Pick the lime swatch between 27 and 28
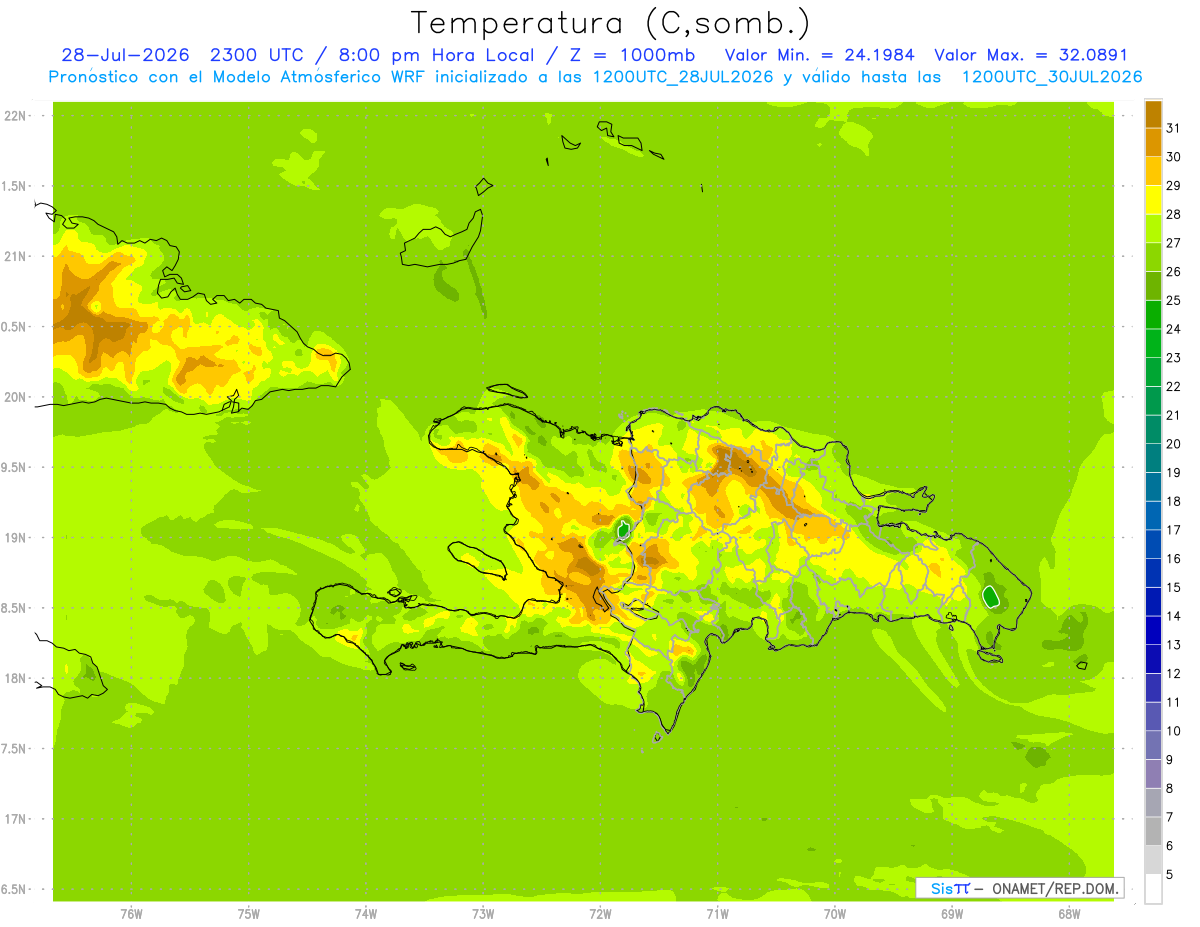Viewport: 1200px width, 927px height. click(1153, 228)
